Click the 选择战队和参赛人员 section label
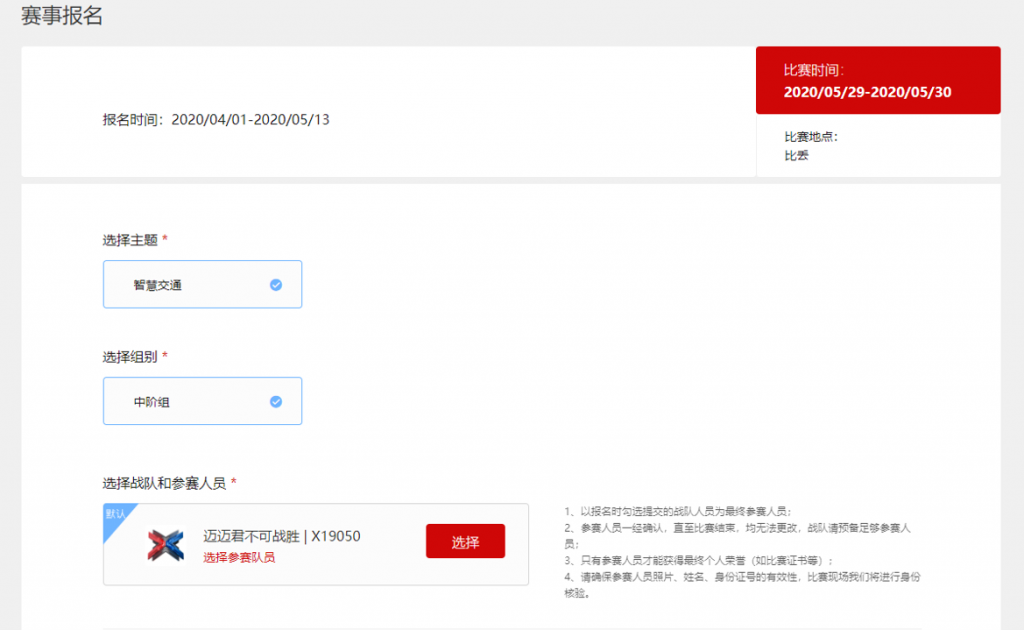Viewport: 1024px width, 630px height. 165,483
